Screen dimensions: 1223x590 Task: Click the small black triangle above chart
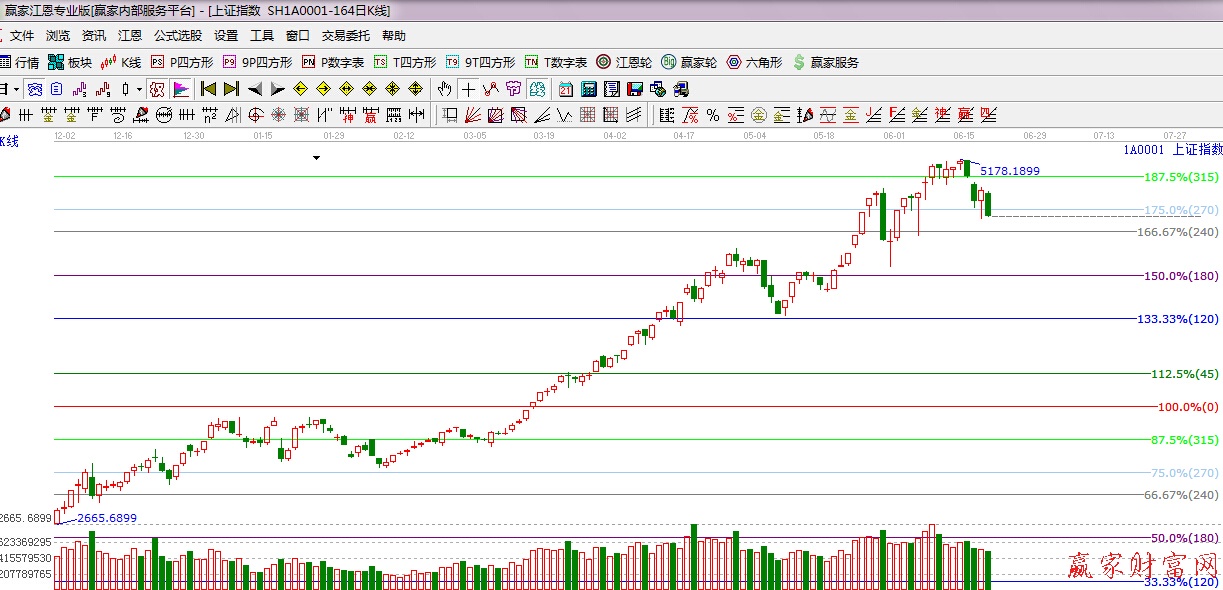(317, 158)
